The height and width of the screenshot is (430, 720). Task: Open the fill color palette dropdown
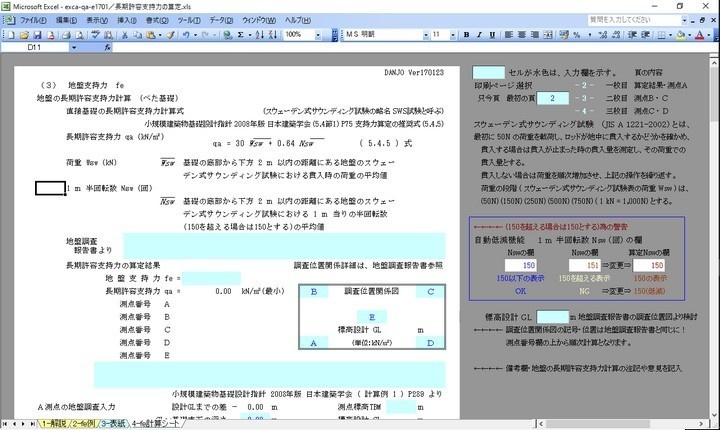pos(689,35)
